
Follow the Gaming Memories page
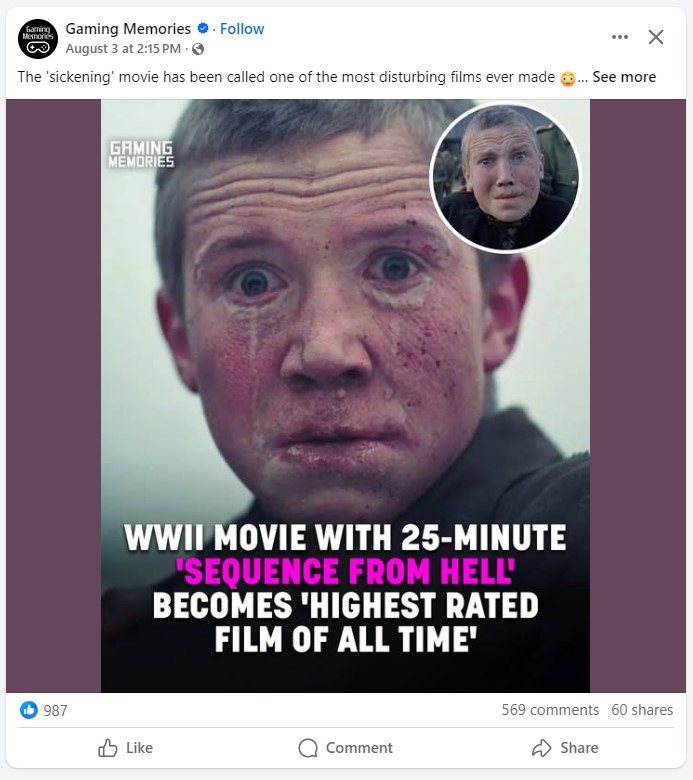[x=242, y=29]
